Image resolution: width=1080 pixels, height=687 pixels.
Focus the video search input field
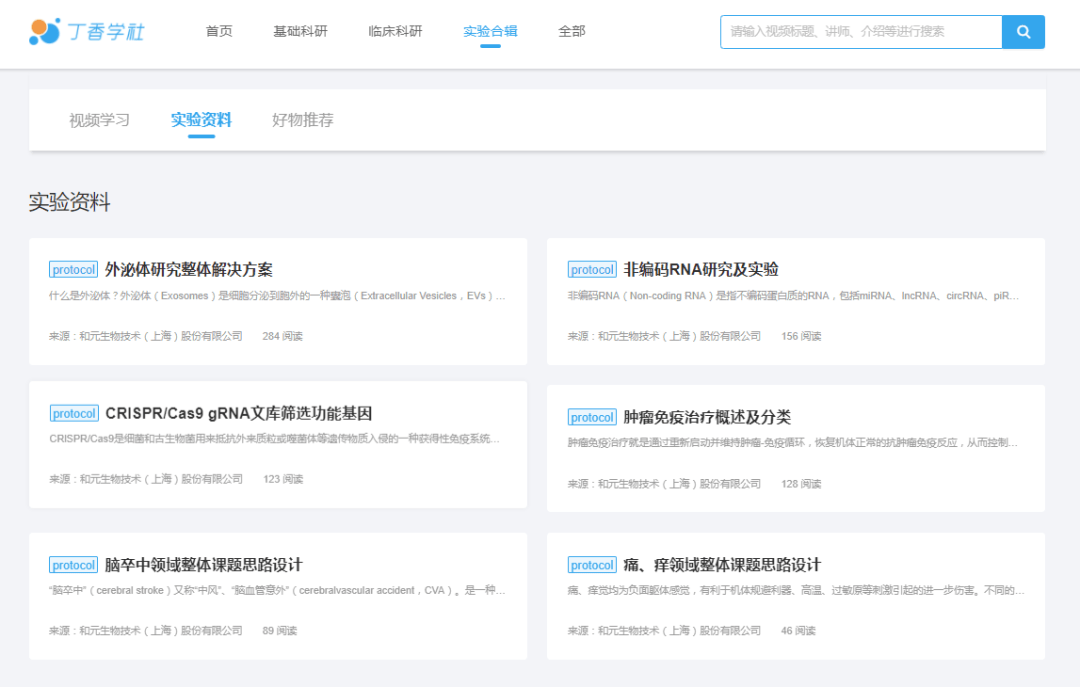click(x=860, y=32)
